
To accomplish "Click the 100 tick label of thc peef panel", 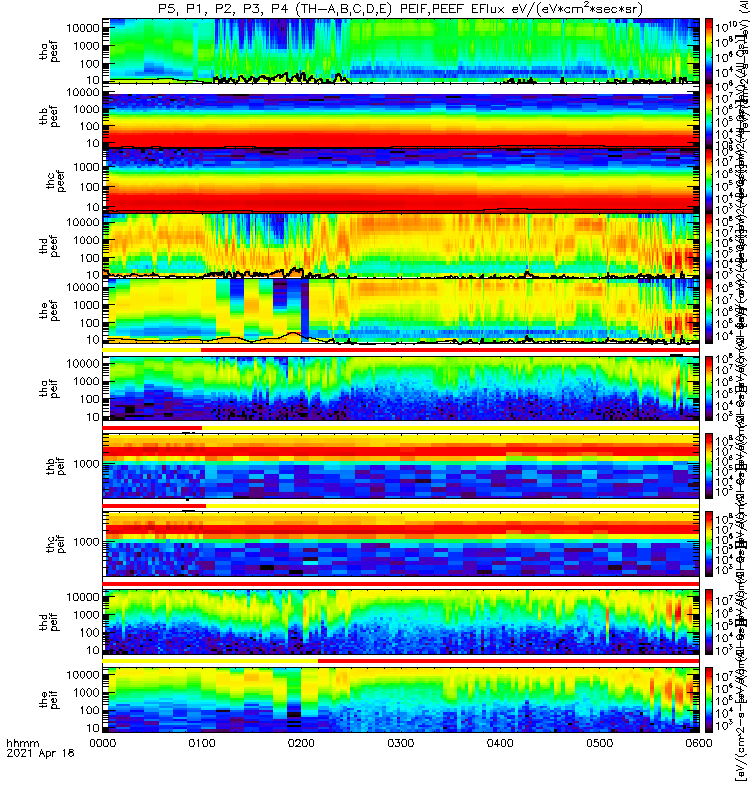I will [90, 187].
